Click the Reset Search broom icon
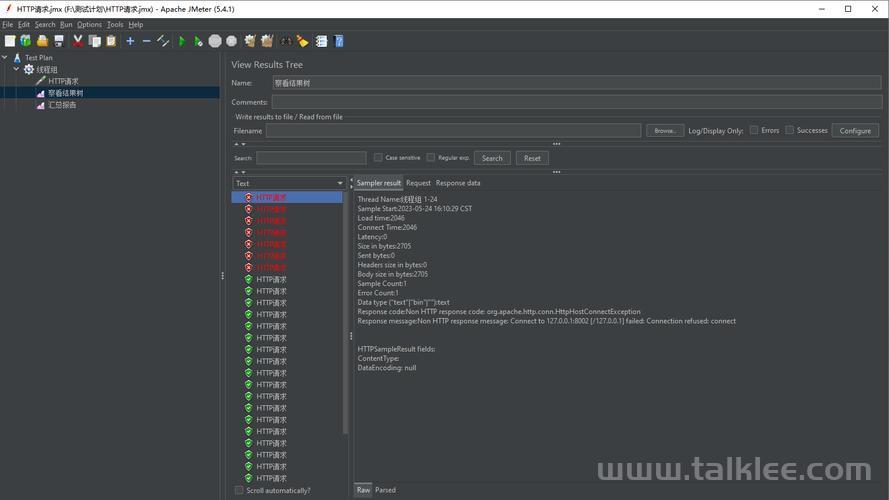Viewport: 889px width, 500px height. click(302, 41)
